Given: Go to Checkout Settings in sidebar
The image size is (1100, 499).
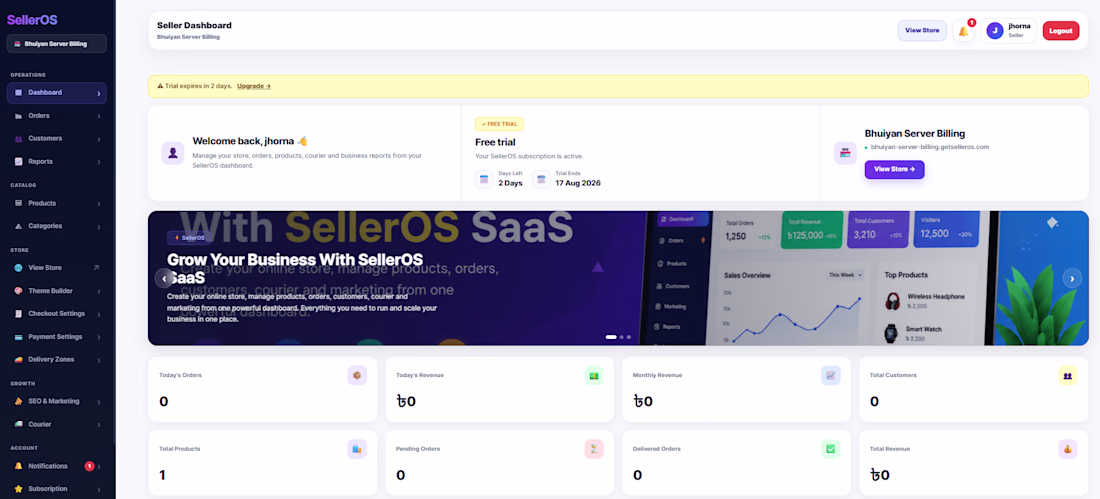Looking at the screenshot, I should (57, 314).
